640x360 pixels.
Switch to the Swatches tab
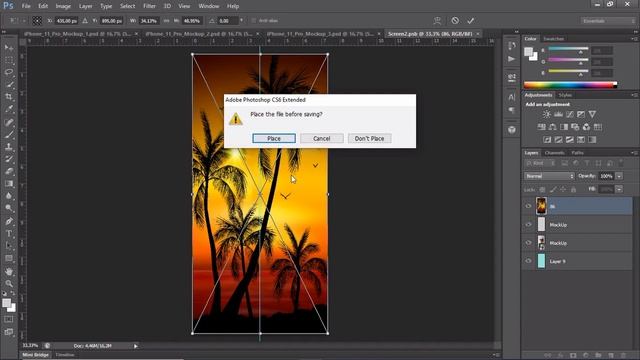pyautogui.click(x=553, y=39)
